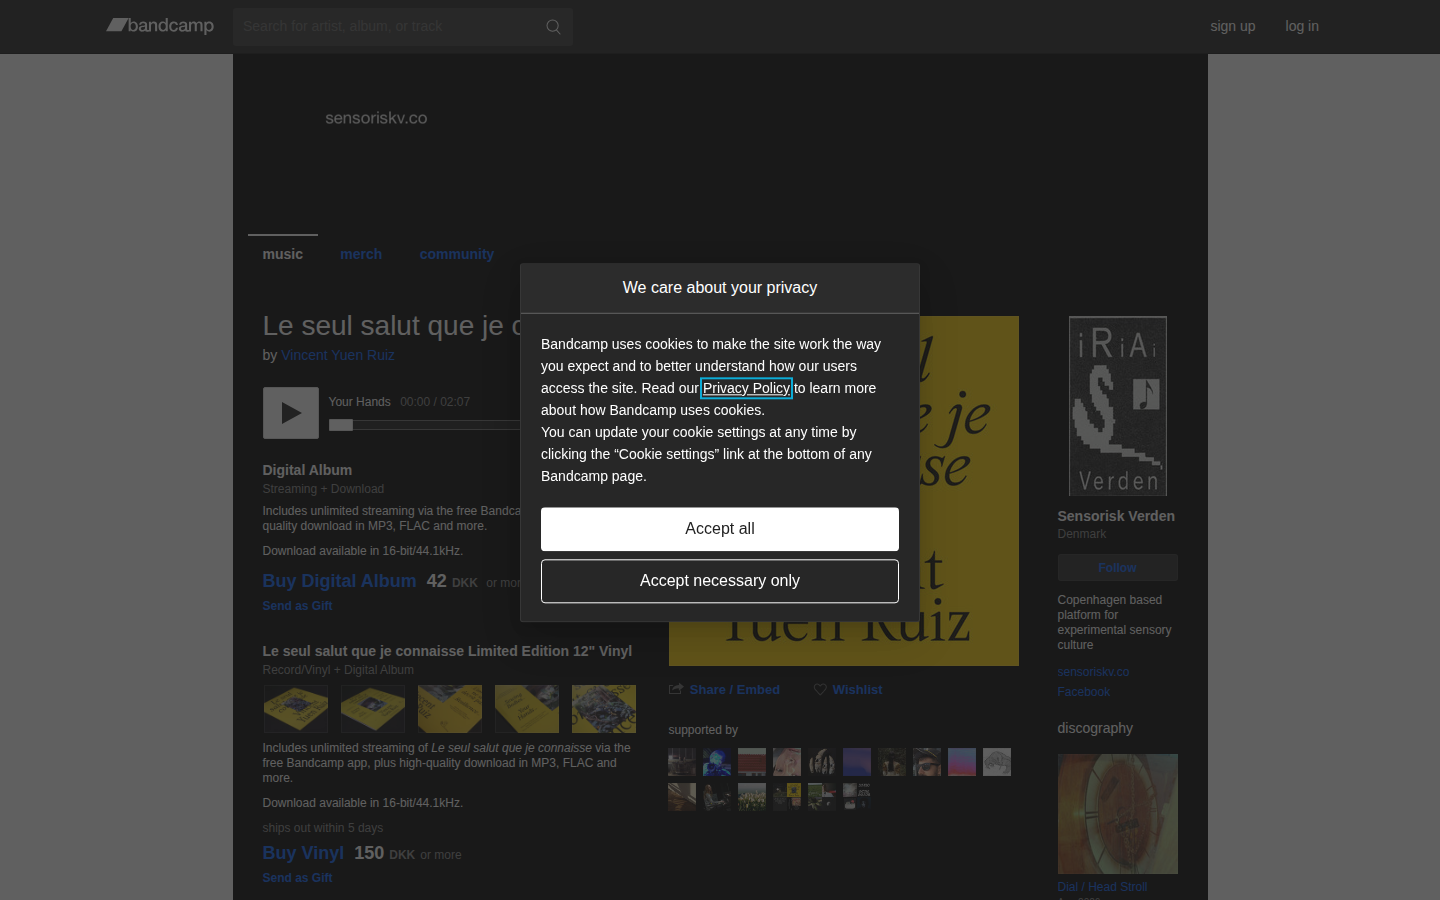
Task: Open fourth supporter avatar in bottom row
Action: pyautogui.click(x=787, y=797)
